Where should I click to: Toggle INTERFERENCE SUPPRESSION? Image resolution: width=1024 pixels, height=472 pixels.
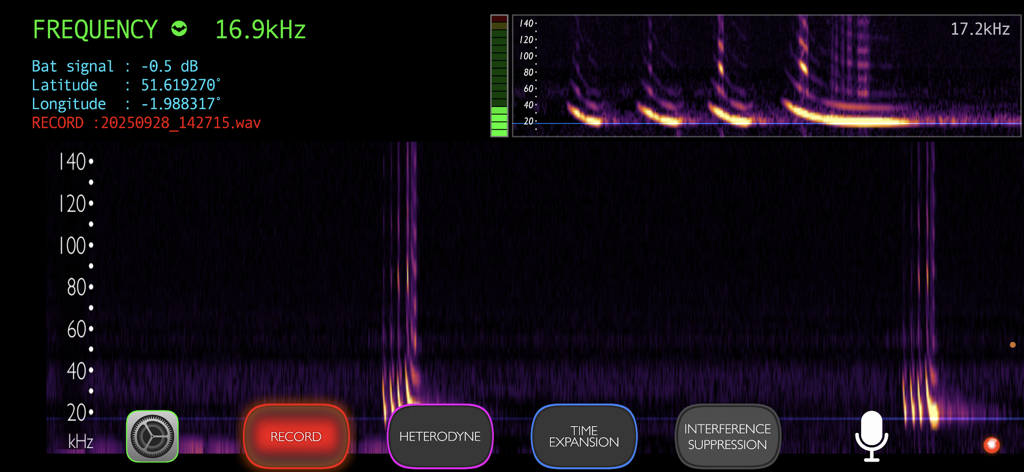[728, 435]
